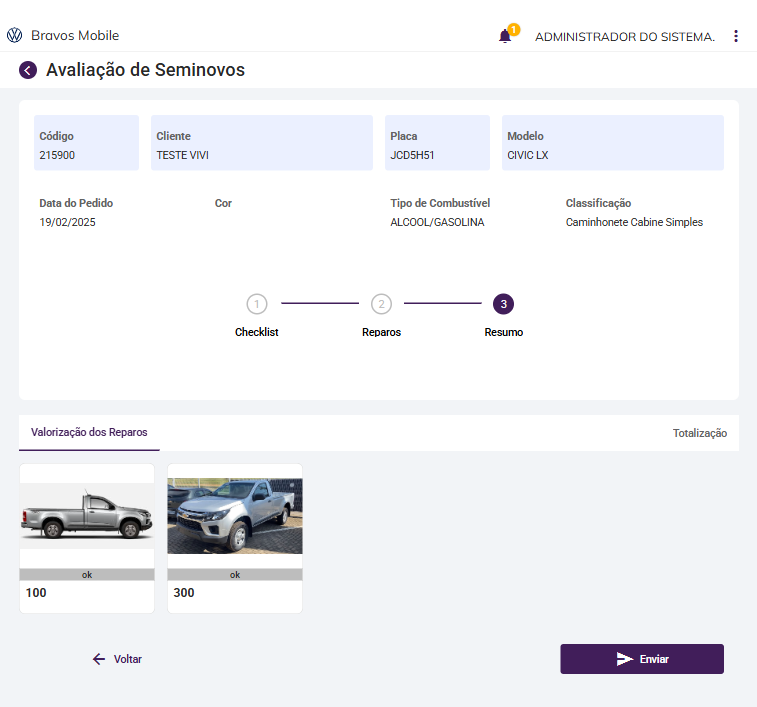
Task: Click the purple back arrow icon
Action: coord(28,70)
